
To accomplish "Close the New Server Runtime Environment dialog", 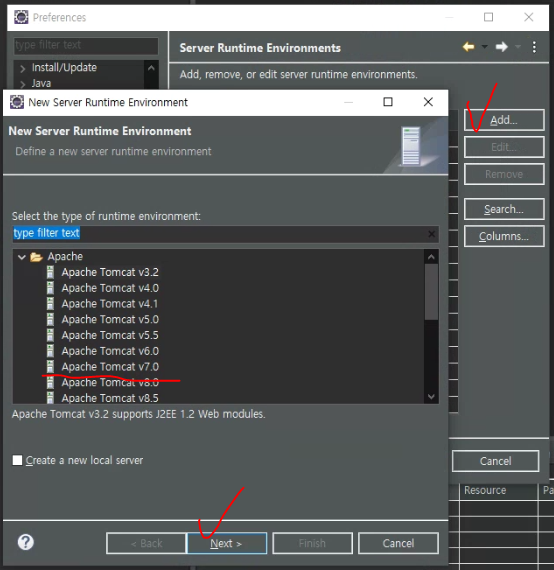I will pos(428,102).
